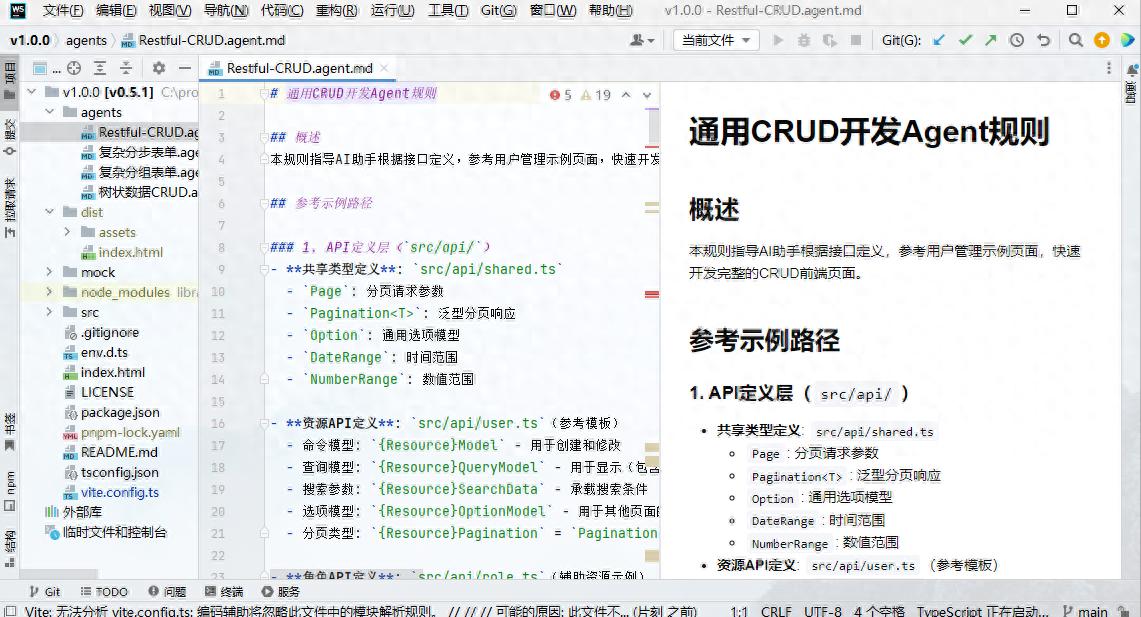Show Git history with the clock icon
This screenshot has width=1141, height=617.
click(1019, 39)
